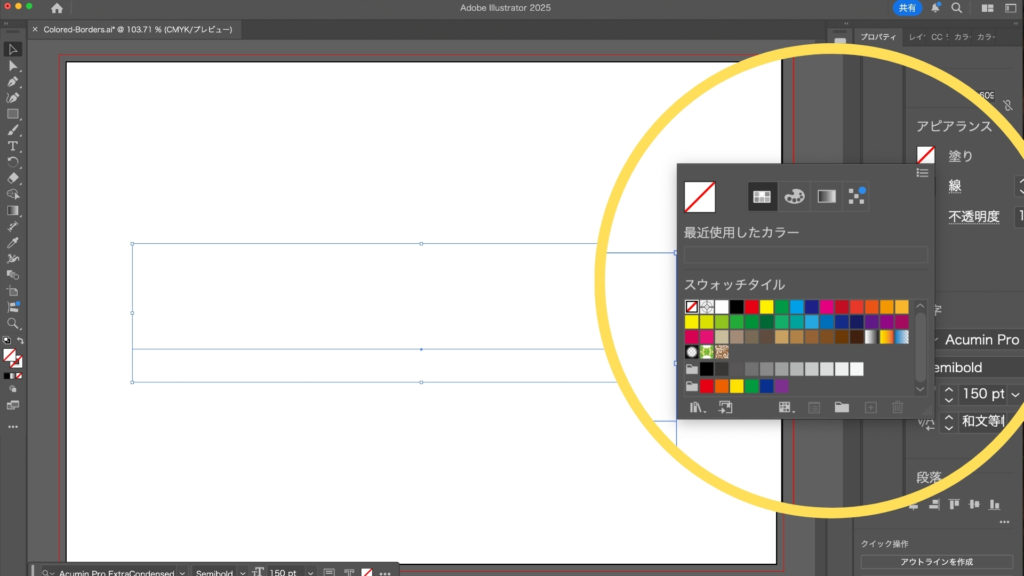The width and height of the screenshot is (1024, 576).
Task: Select the swatches grid view button
Action: [x=763, y=196]
